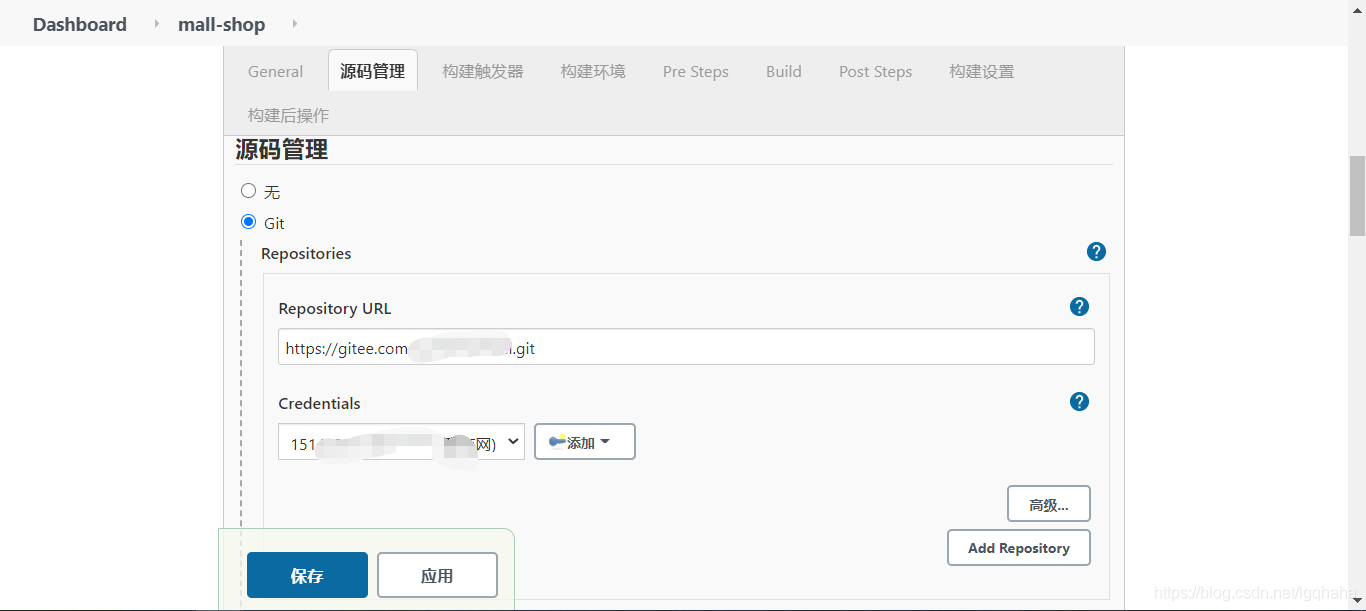The image size is (1366, 611).
Task: Open help for Repository URL
Action: click(x=1079, y=307)
